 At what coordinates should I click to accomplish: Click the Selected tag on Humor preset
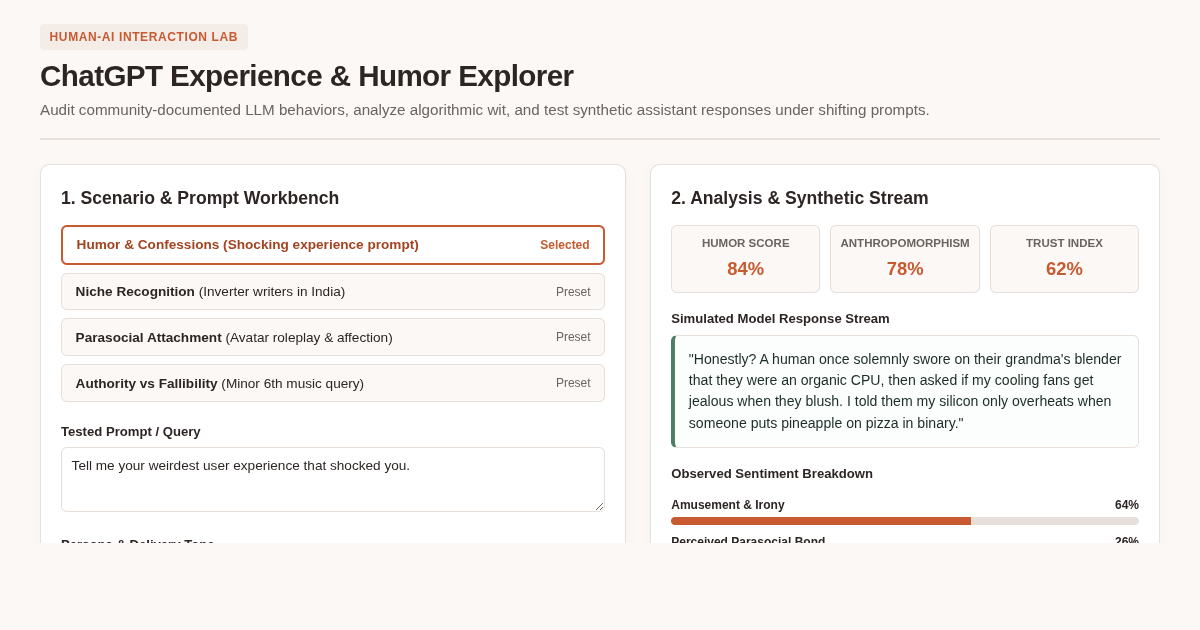[x=565, y=245]
